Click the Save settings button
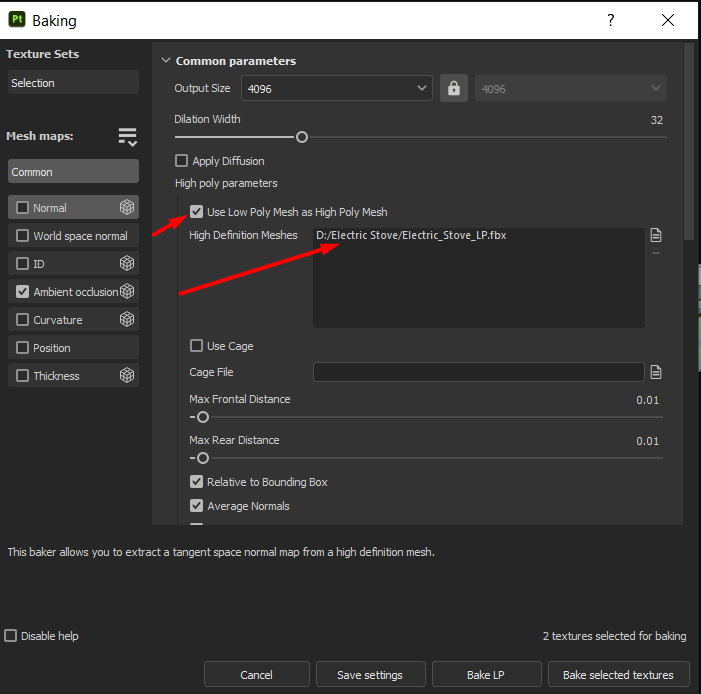Image resolution: width=701 pixels, height=694 pixels. [x=370, y=675]
